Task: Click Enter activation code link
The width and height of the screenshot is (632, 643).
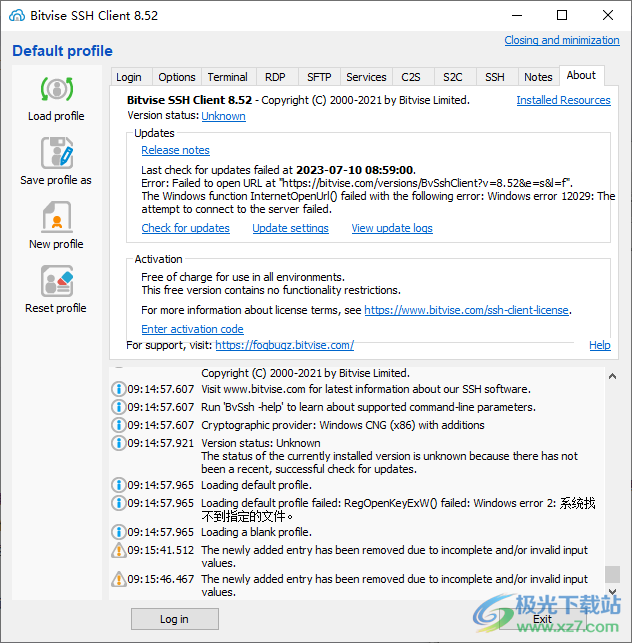Action: [192, 329]
